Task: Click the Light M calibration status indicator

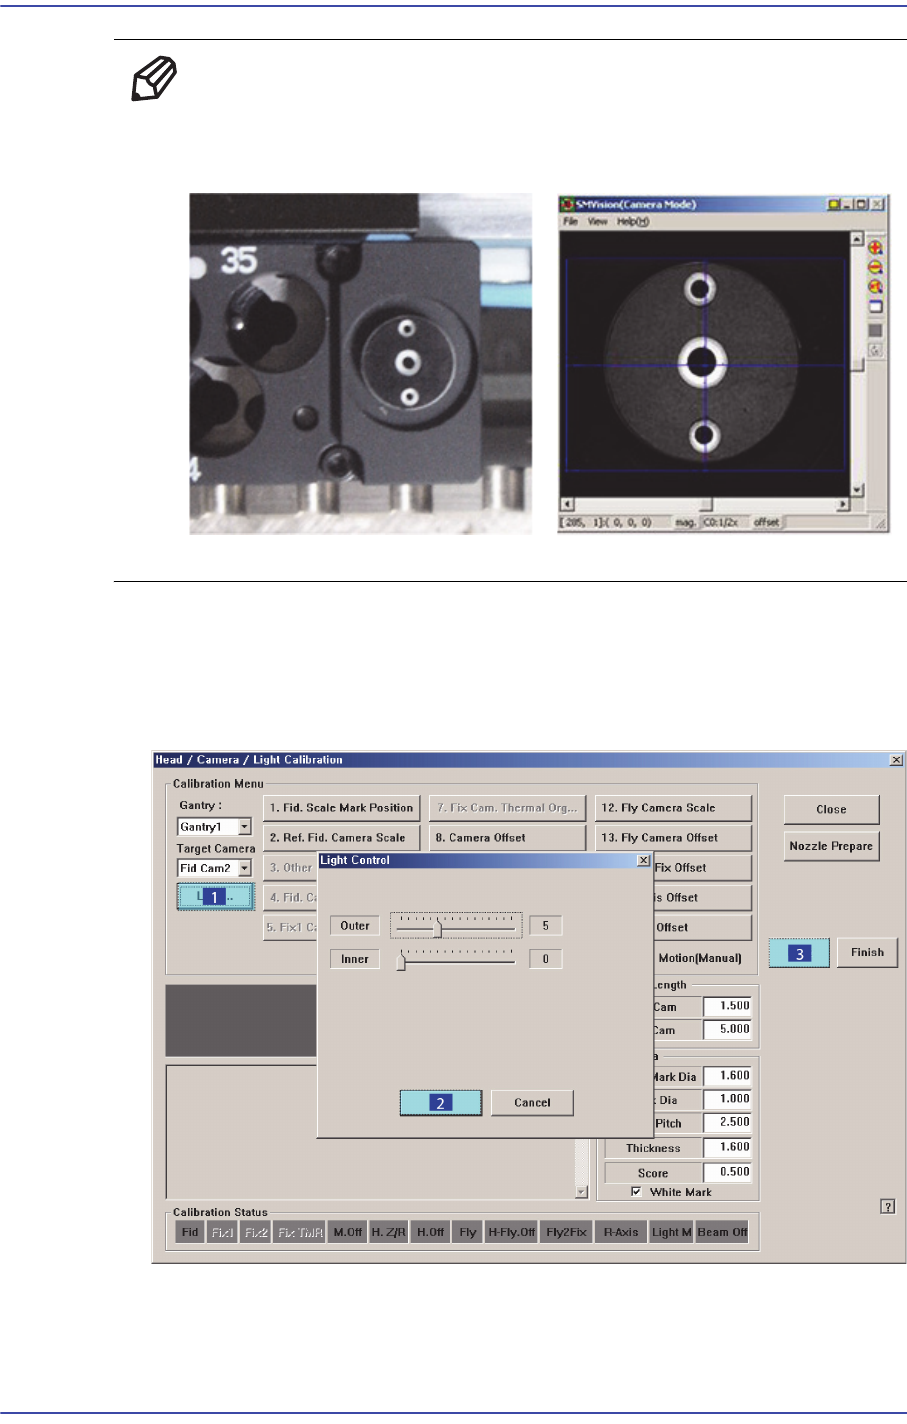Action: click(x=671, y=1232)
